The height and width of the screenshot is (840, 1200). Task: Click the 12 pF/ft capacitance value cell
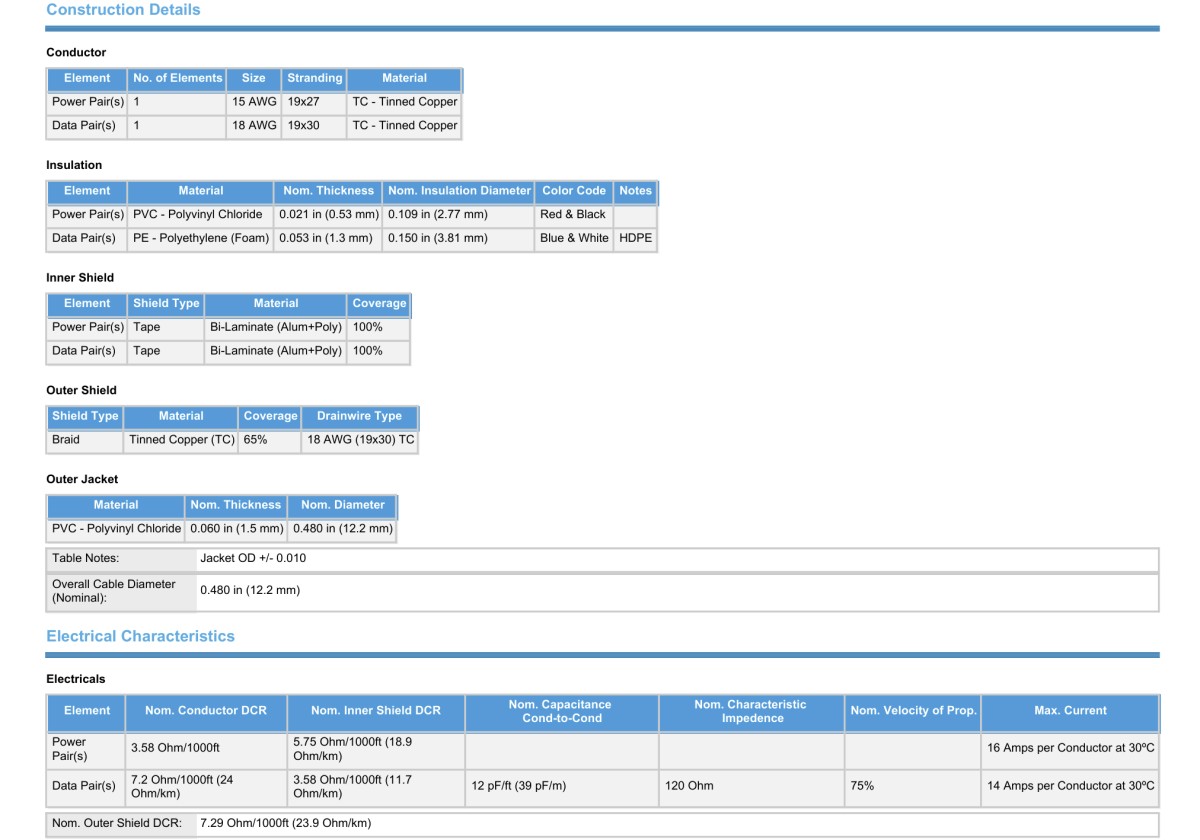point(518,786)
